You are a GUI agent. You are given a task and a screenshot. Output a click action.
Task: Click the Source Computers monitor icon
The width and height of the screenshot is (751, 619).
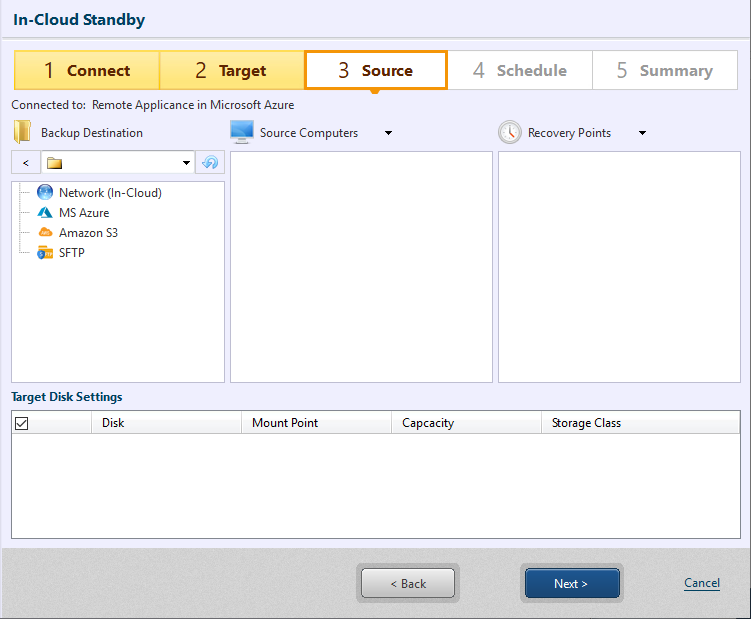pos(241,132)
